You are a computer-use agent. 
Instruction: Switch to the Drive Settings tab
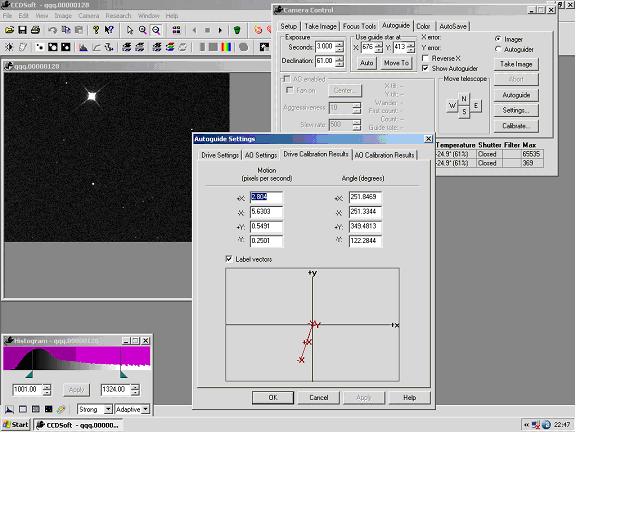[220, 155]
